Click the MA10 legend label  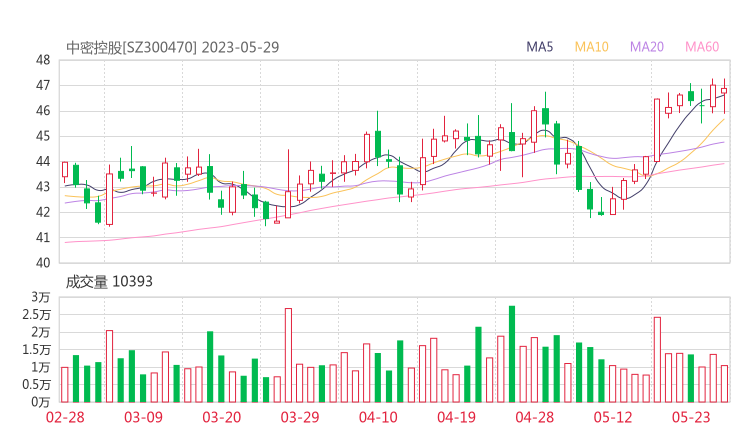coord(591,47)
